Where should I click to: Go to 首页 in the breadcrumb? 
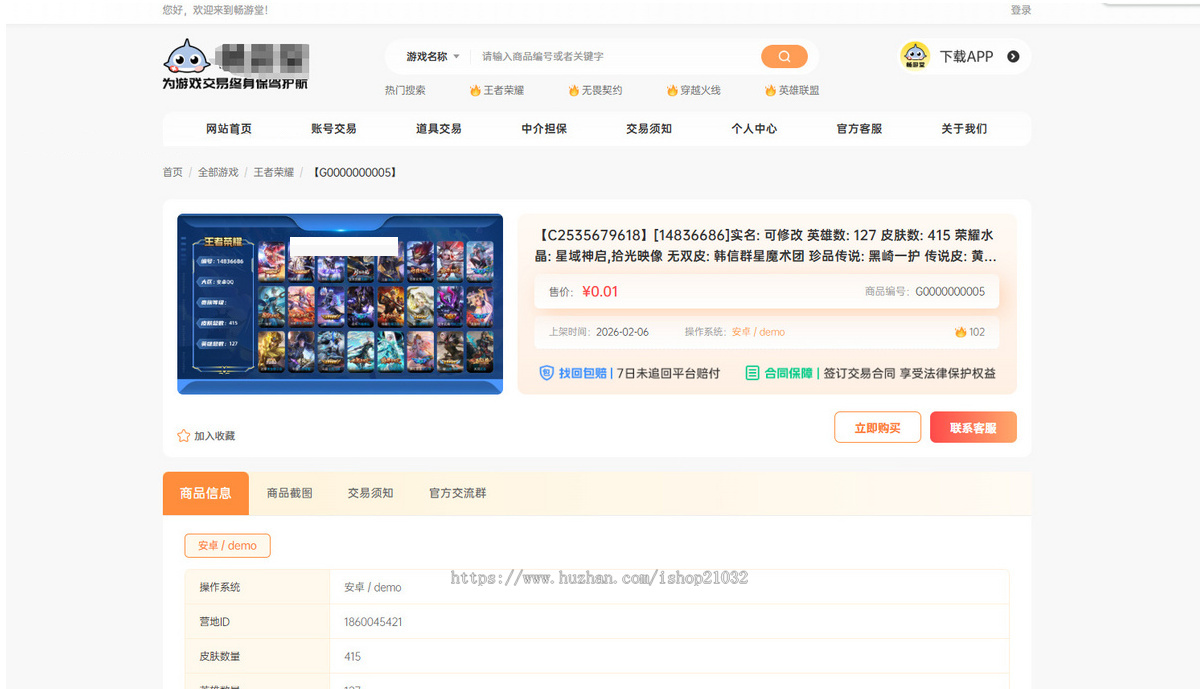[x=173, y=172]
